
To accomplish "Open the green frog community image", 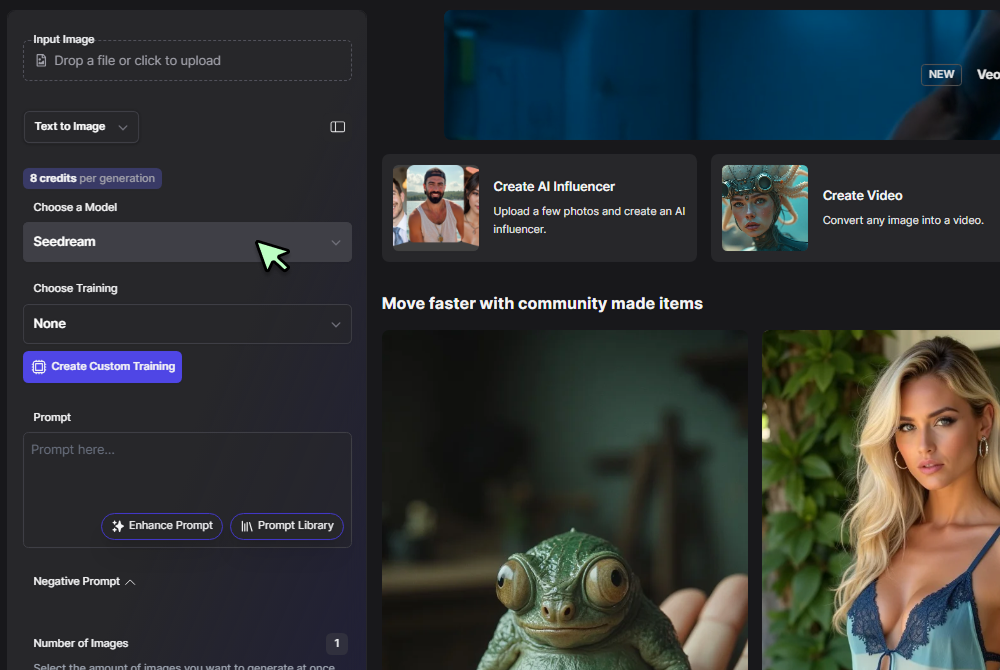I will coord(564,500).
